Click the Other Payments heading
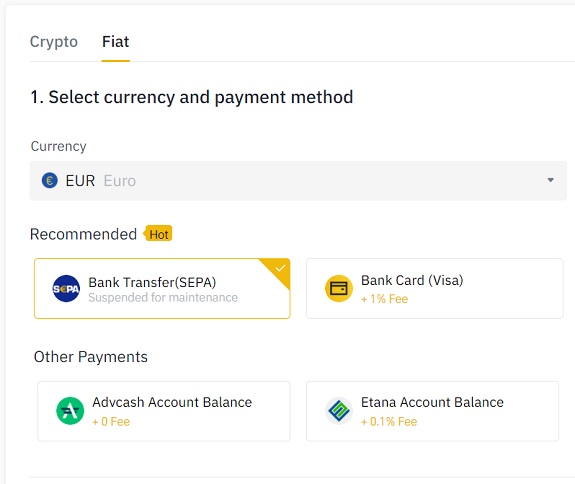The width and height of the screenshot is (575, 484). [x=91, y=357]
